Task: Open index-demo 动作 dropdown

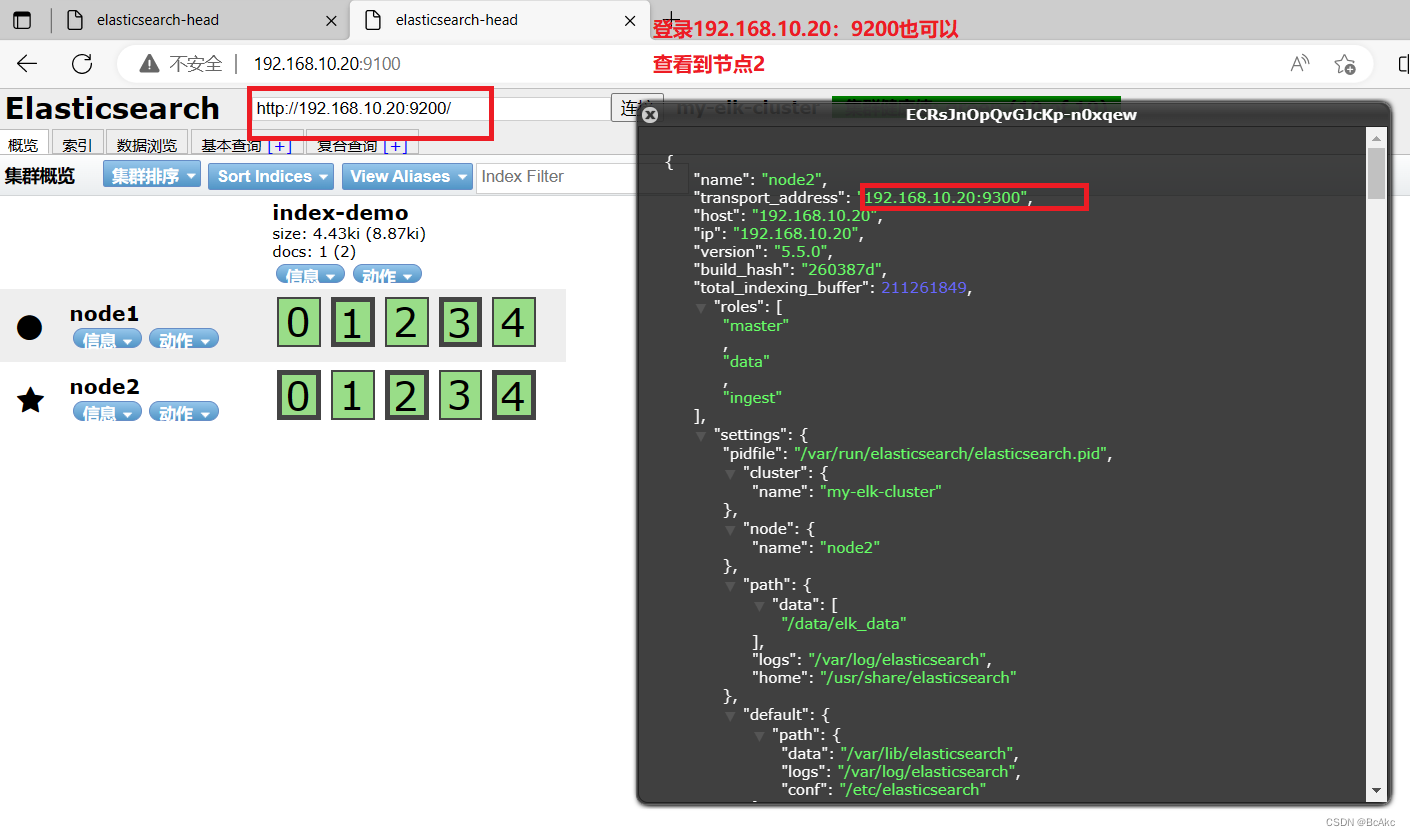Action: [387, 275]
